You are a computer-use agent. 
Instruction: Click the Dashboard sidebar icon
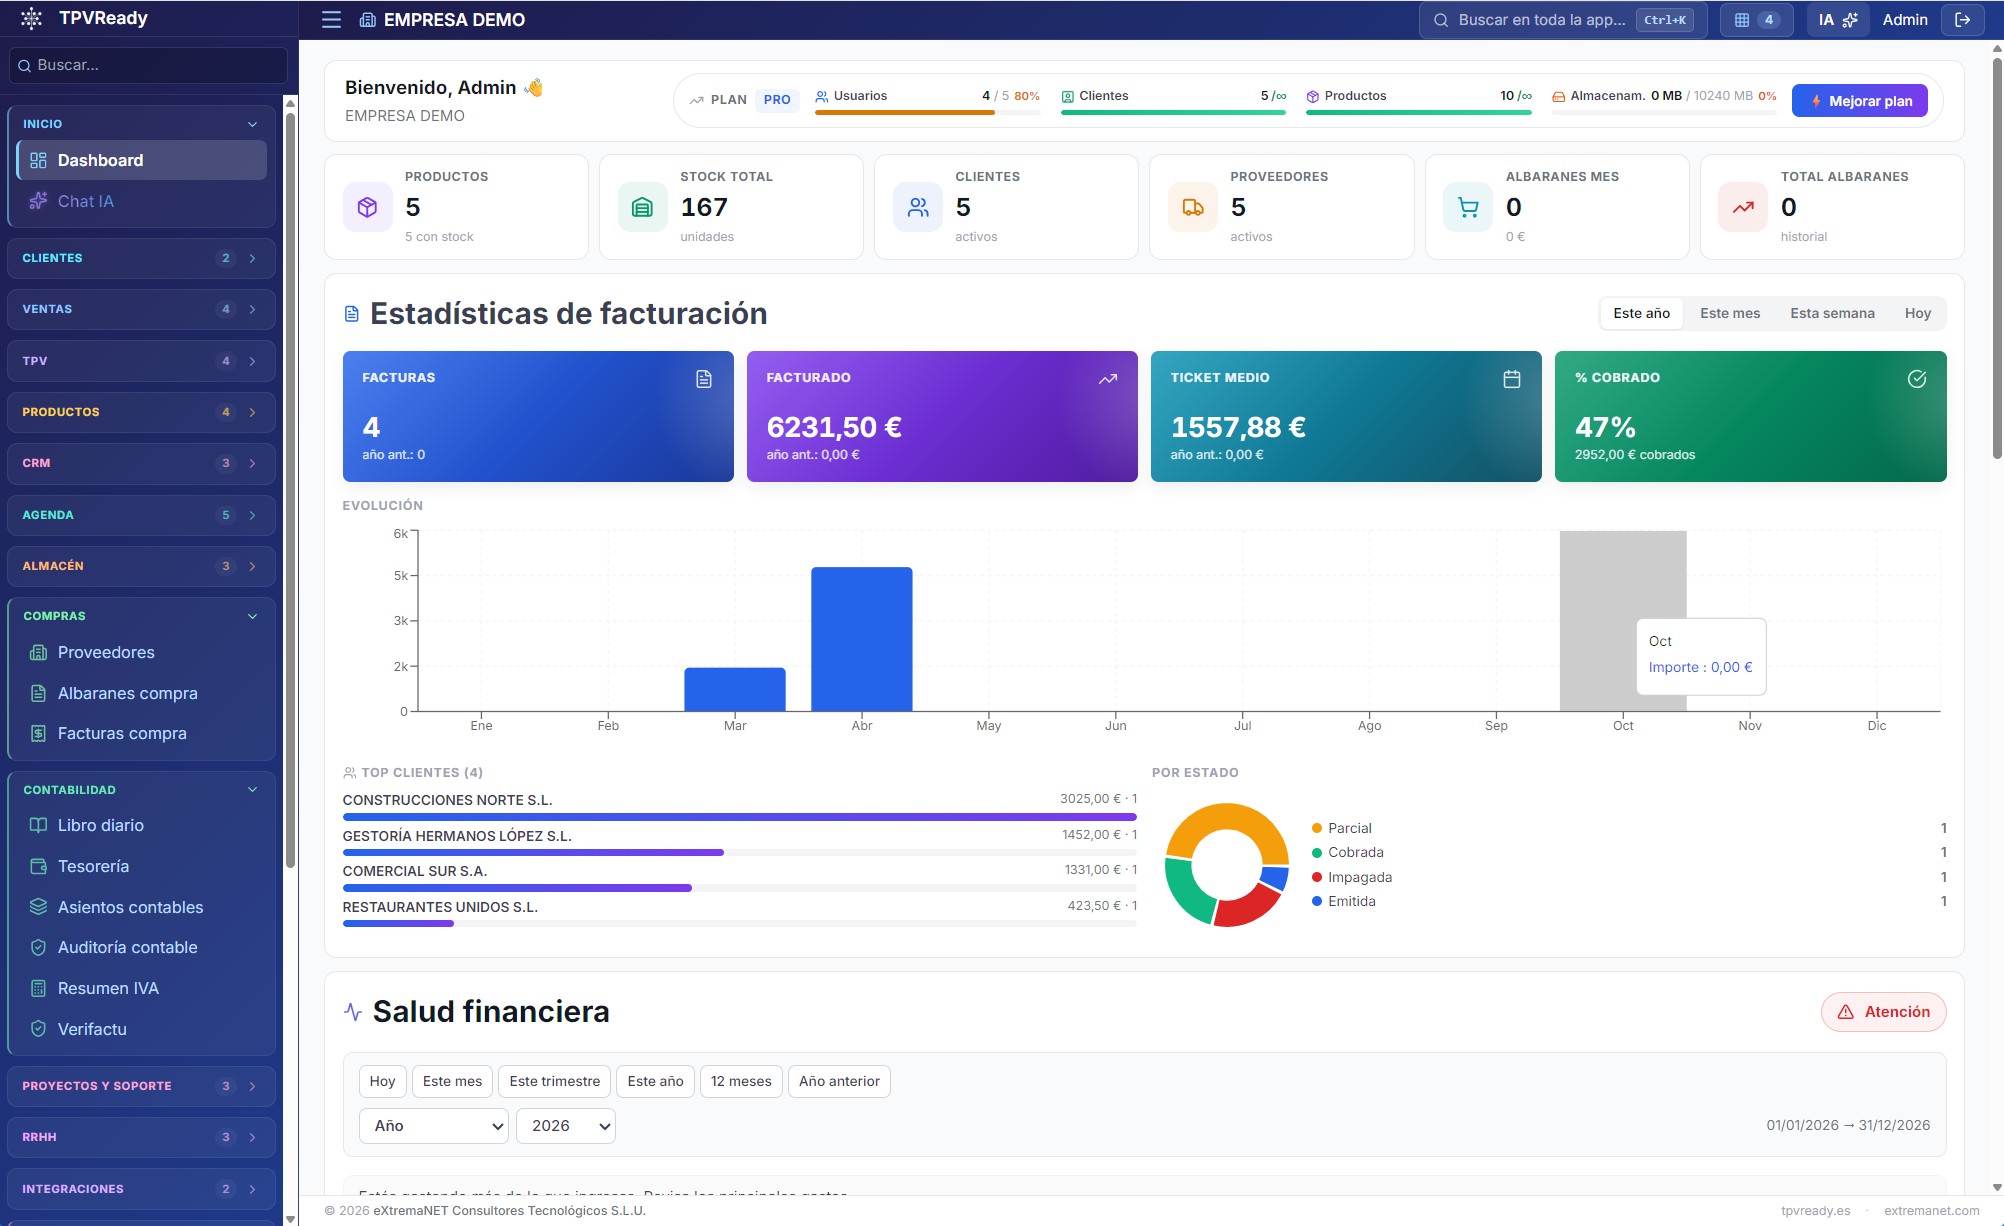[38, 160]
